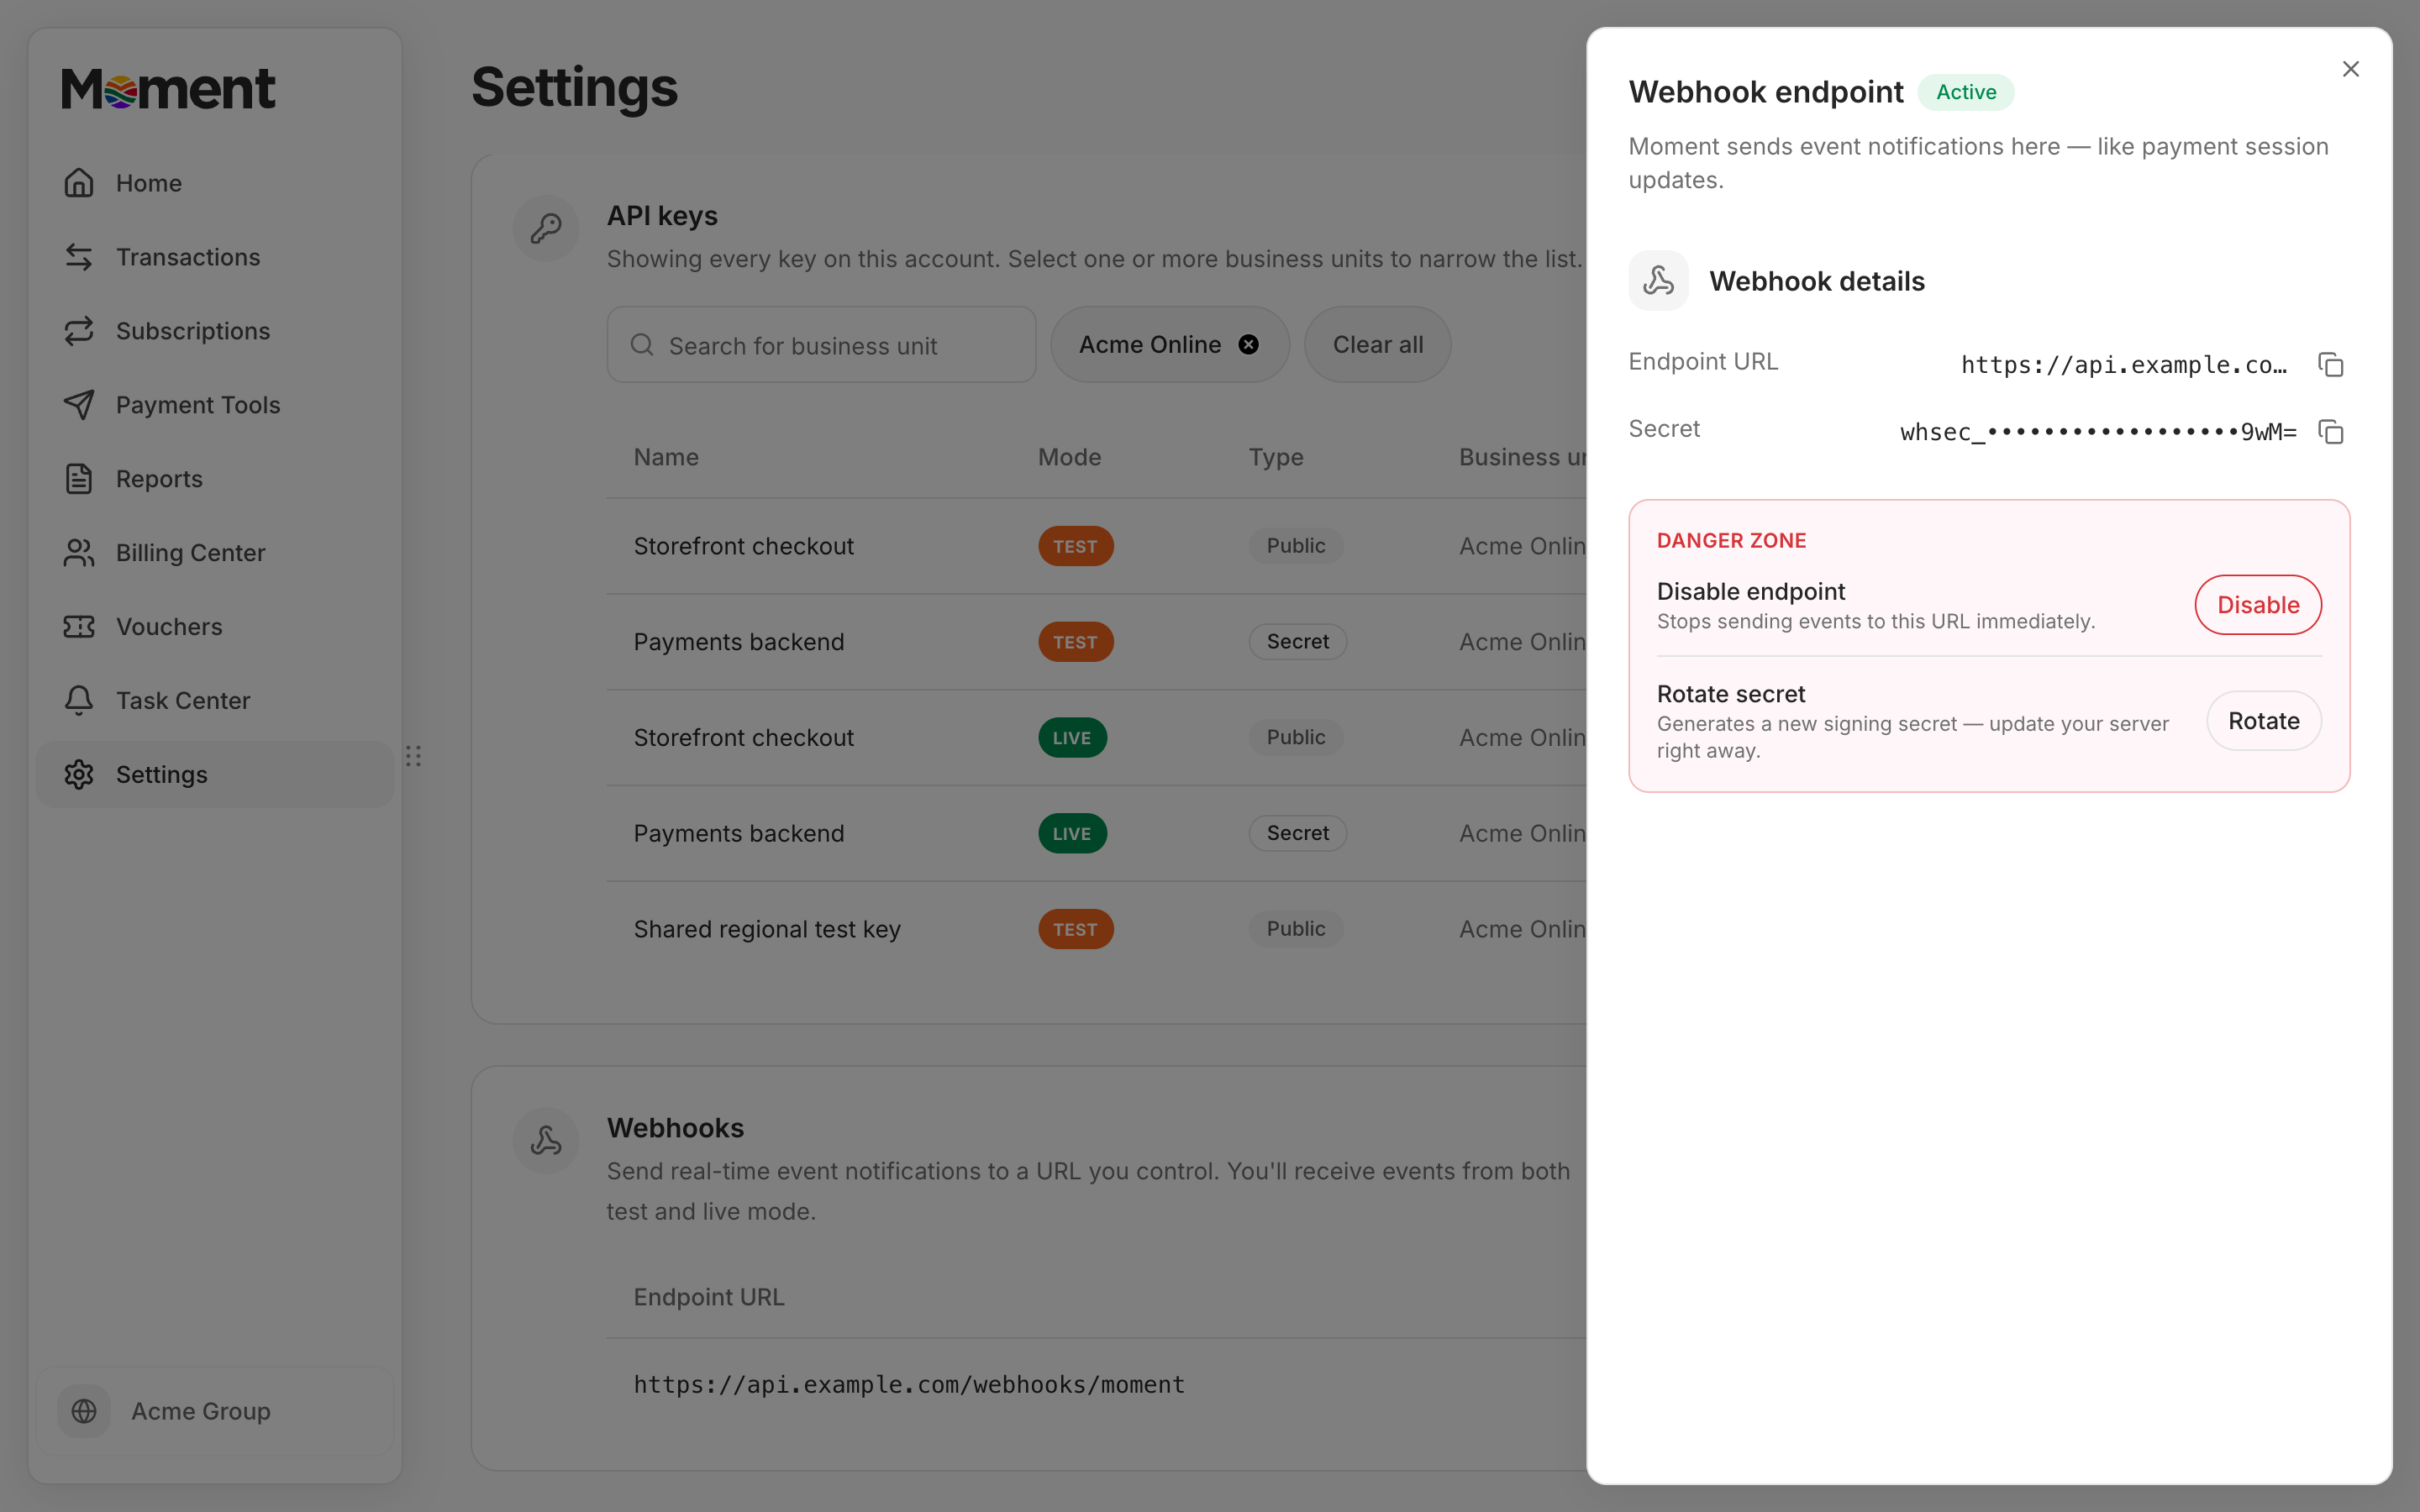The image size is (2420, 1512).
Task: Click the Type column header
Action: (x=1276, y=457)
